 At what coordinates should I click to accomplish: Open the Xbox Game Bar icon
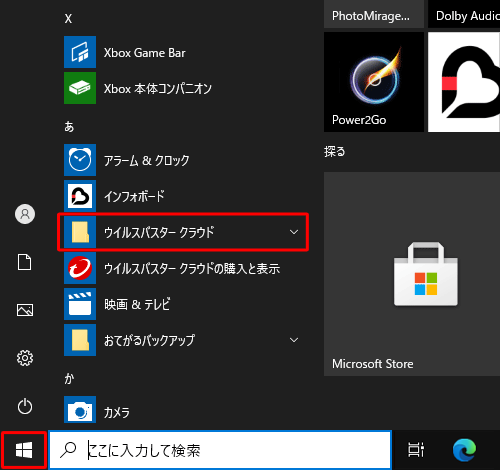click(80, 52)
